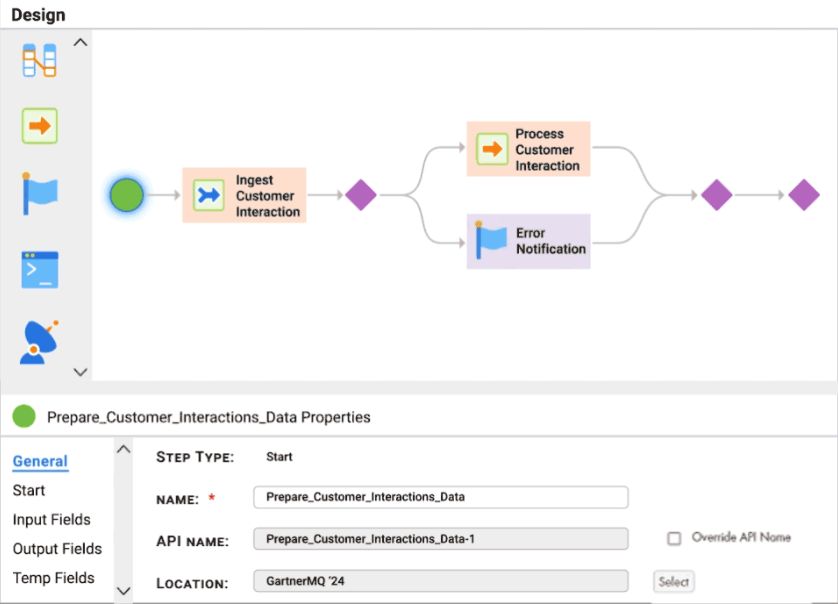838x604 pixels.
Task: Collapse palette with the up chevron
Action: 80,42
